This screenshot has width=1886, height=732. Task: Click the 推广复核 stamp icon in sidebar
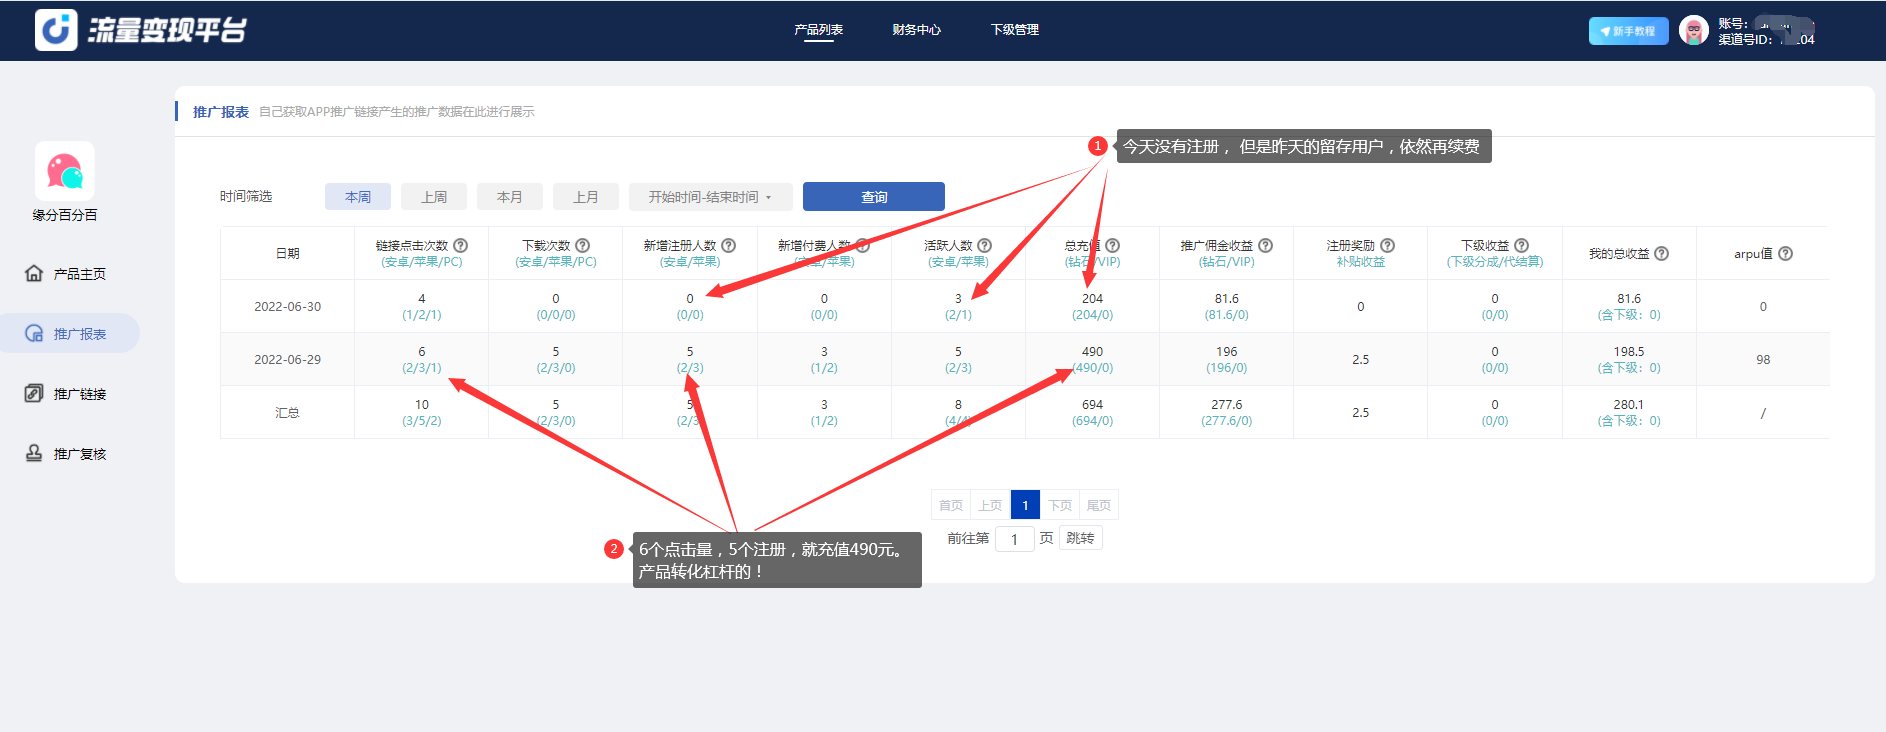click(x=34, y=453)
